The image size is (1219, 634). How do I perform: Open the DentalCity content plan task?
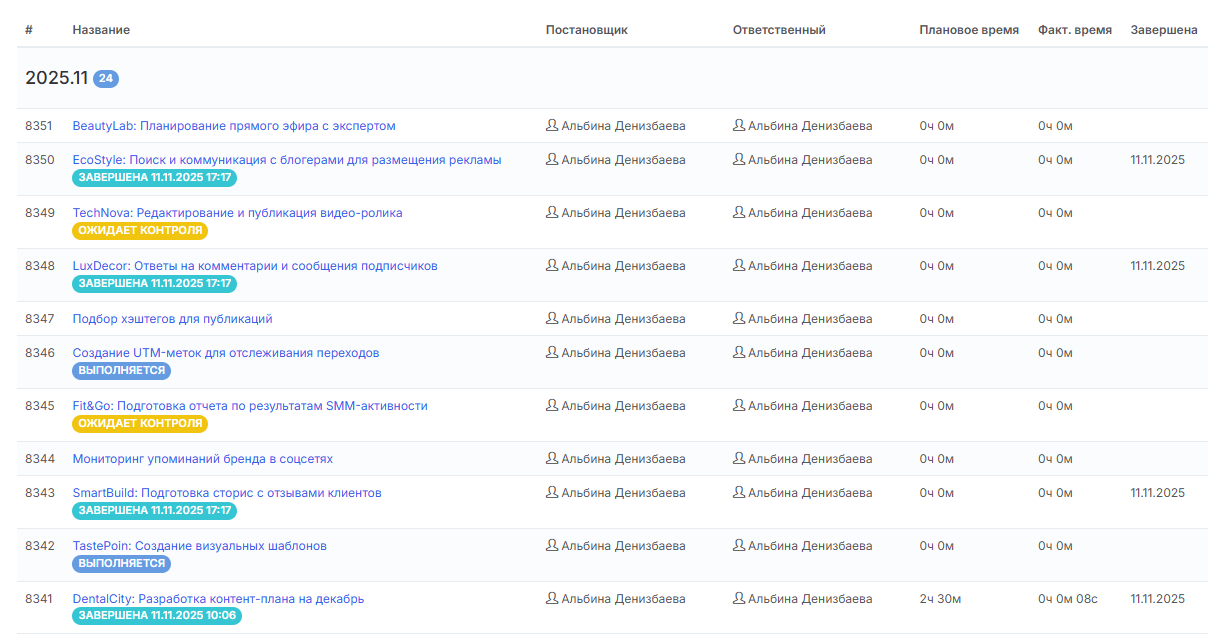pos(218,599)
